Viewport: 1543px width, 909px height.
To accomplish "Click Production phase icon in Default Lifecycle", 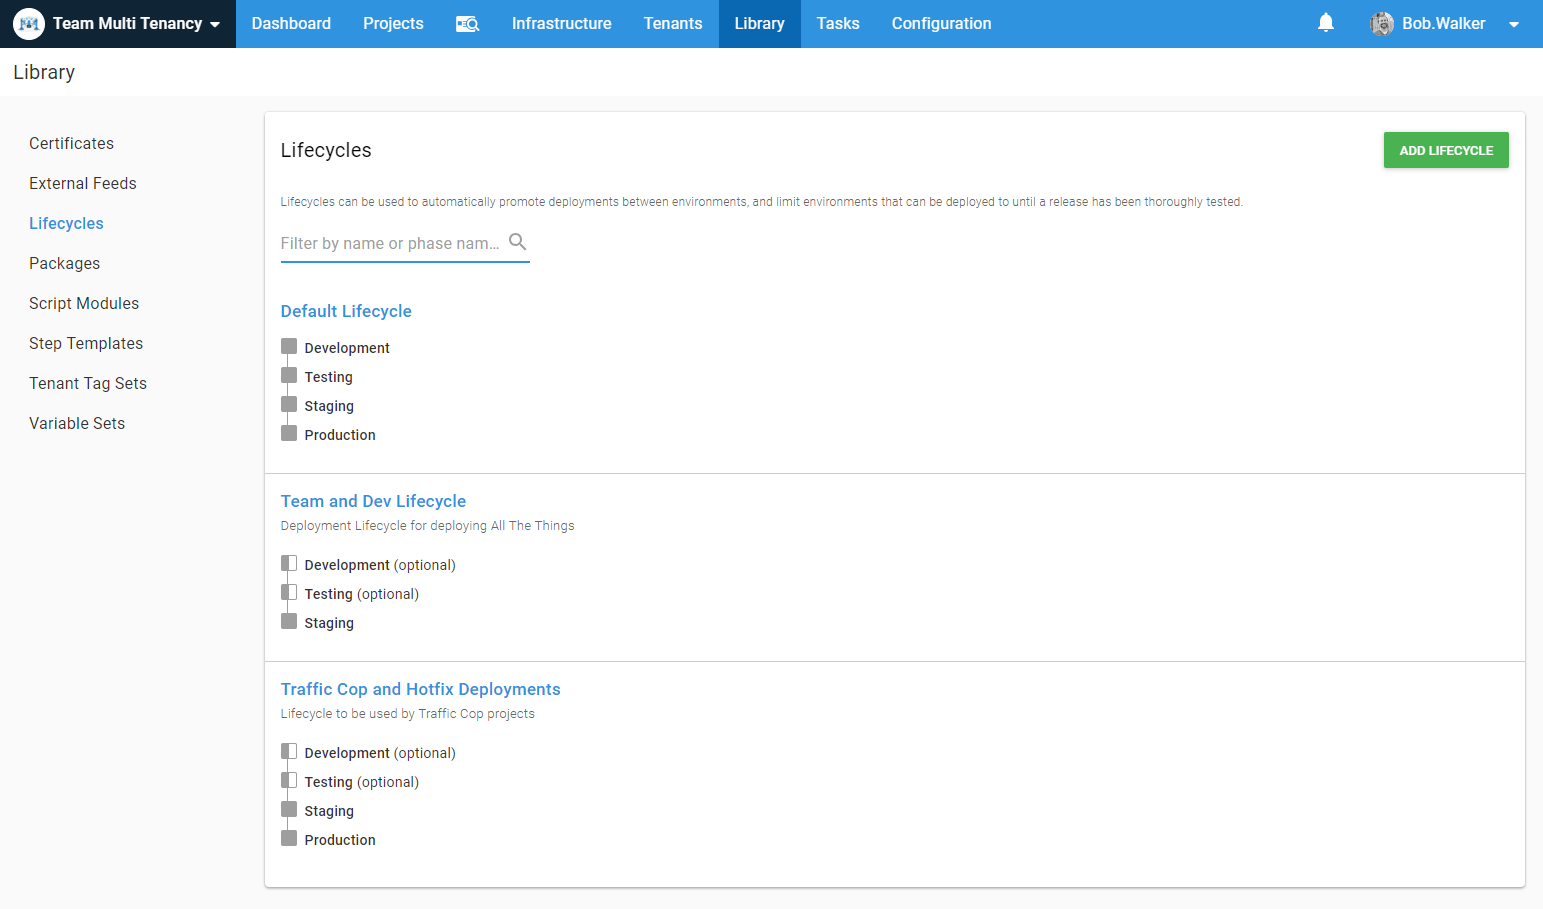I will pyautogui.click(x=289, y=434).
